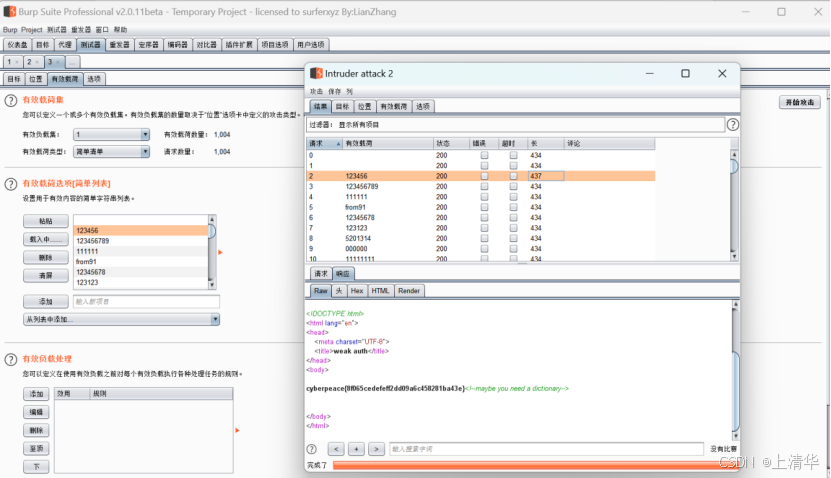The height and width of the screenshot is (478, 831).
Task: Expand the 从列表中添加 dropdown
Action: [121, 320]
